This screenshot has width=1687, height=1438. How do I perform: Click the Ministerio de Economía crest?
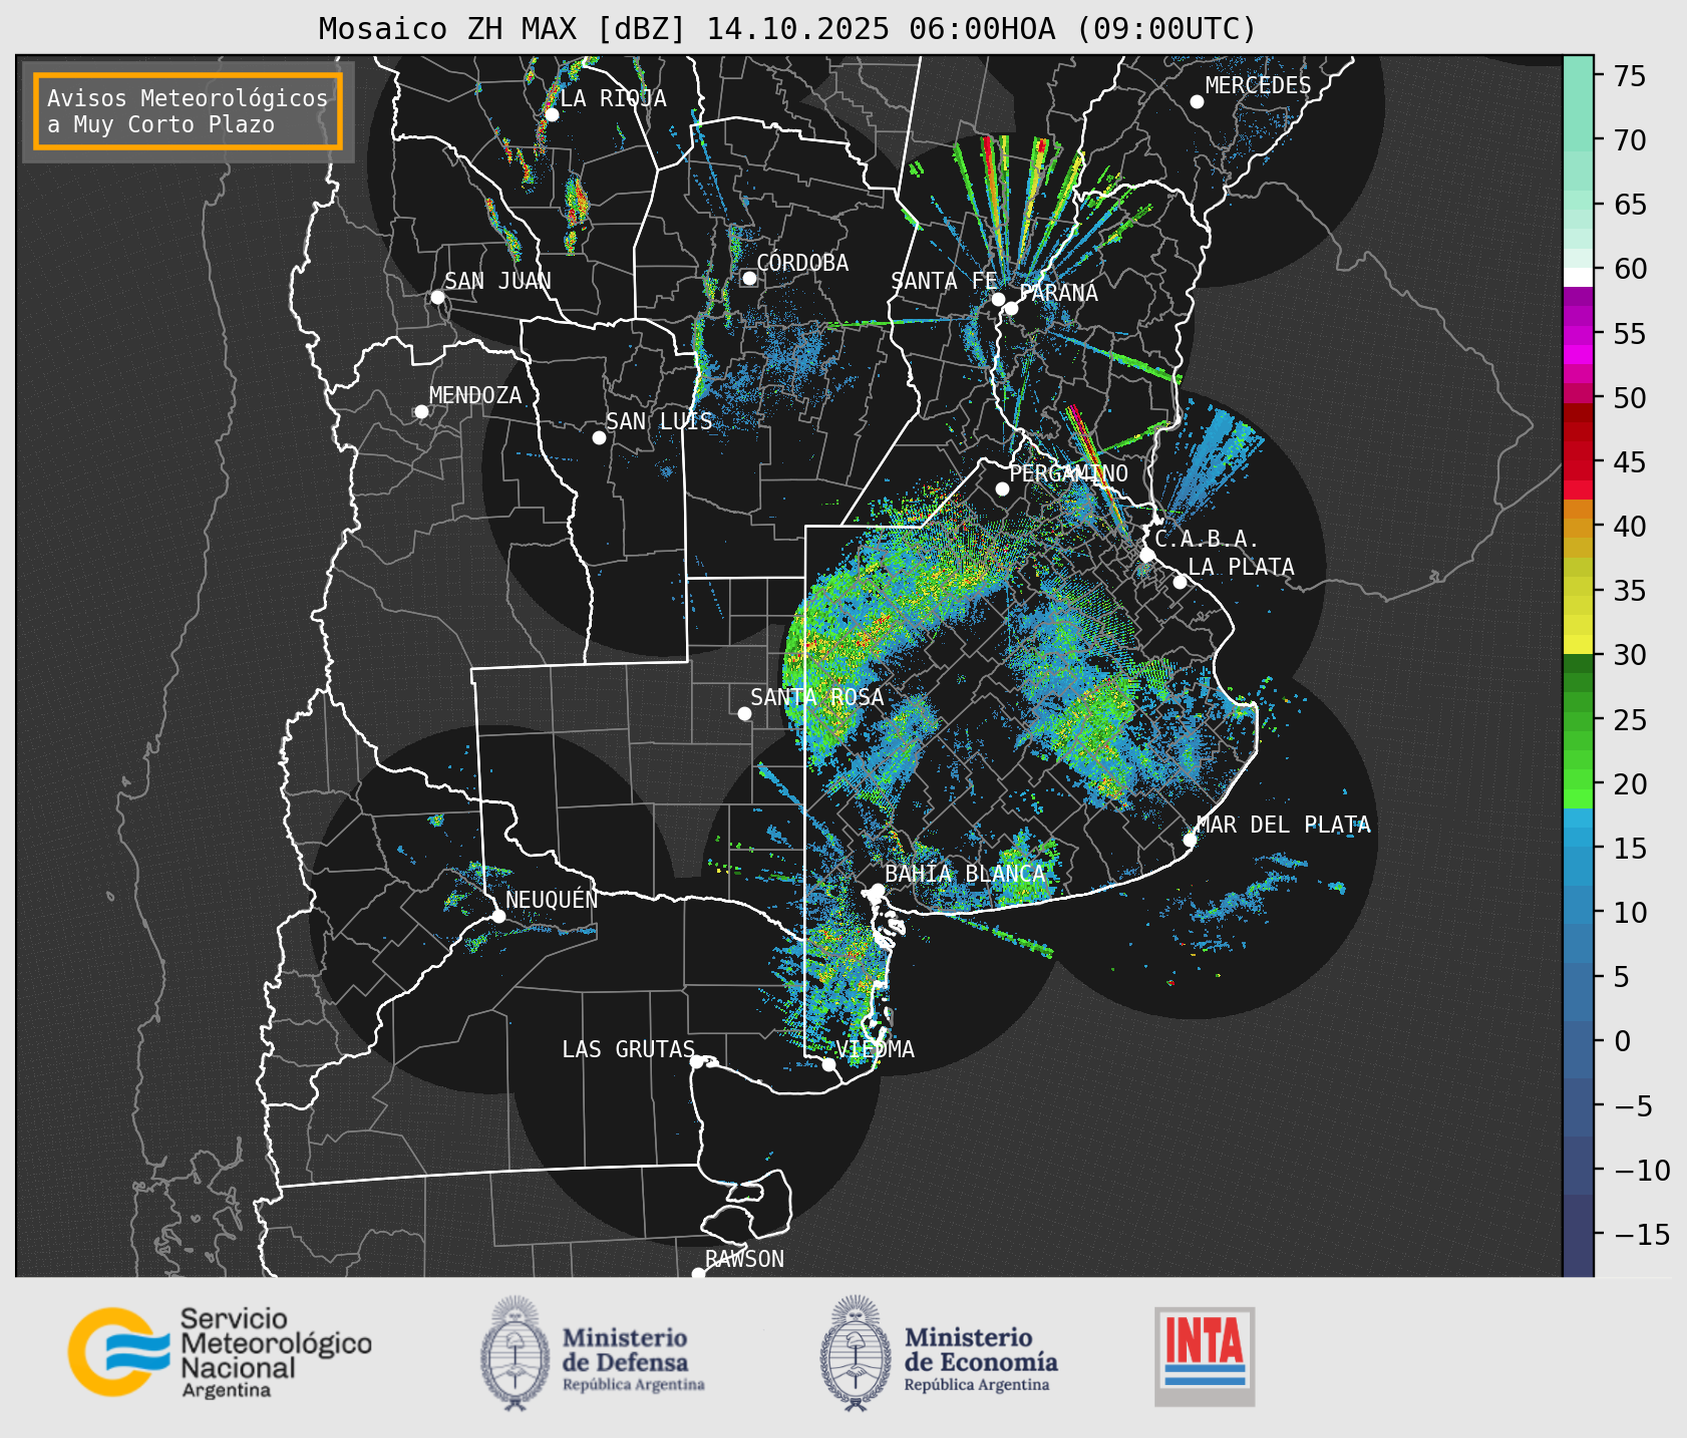(x=855, y=1354)
